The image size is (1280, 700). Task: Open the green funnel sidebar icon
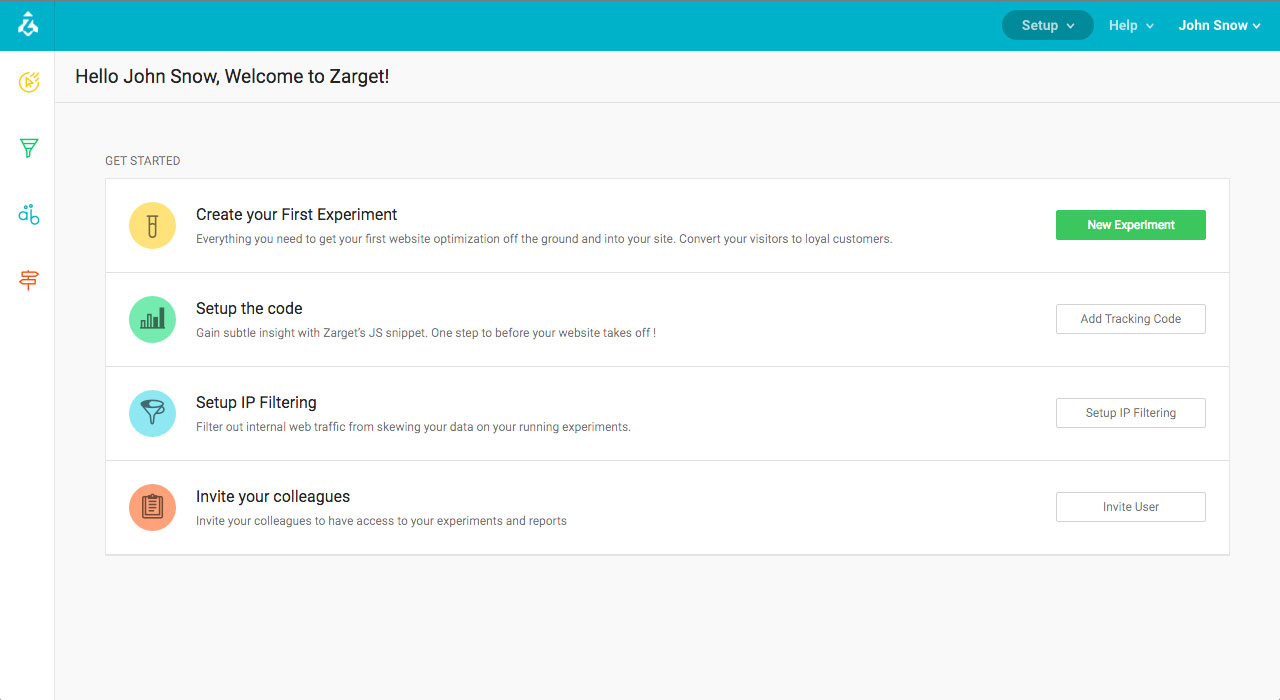[x=29, y=148]
